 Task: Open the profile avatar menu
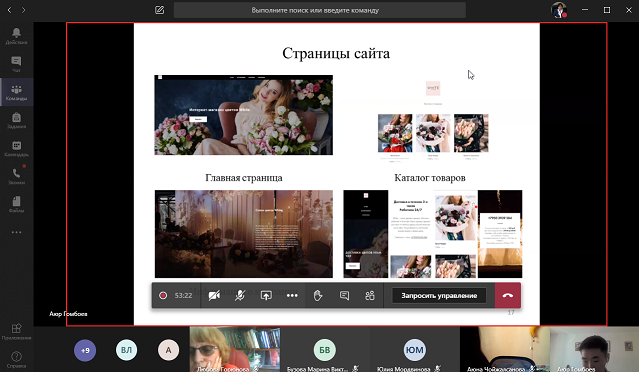click(x=559, y=10)
